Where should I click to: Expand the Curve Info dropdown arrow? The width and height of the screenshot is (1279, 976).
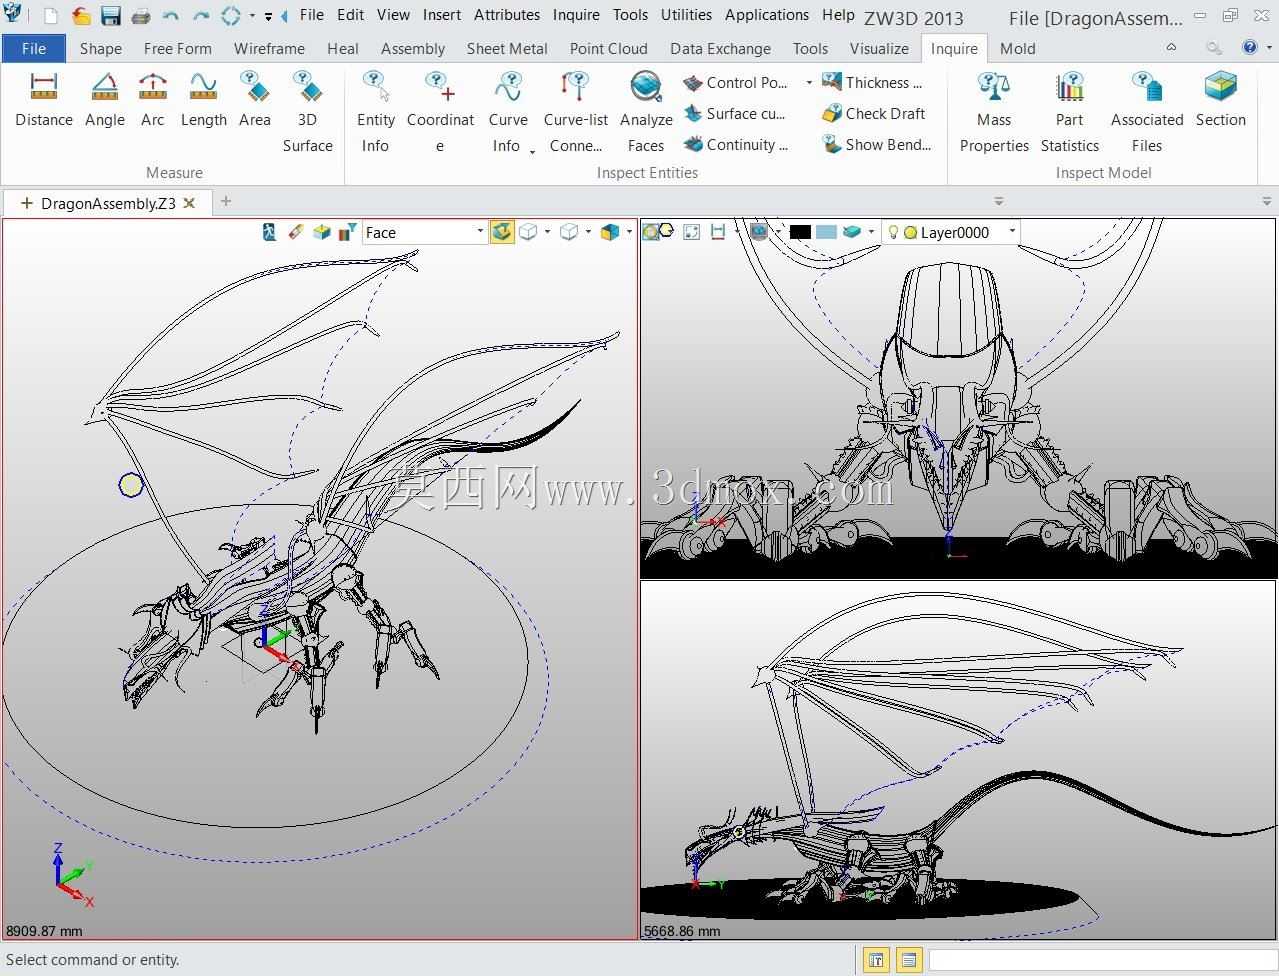point(532,151)
